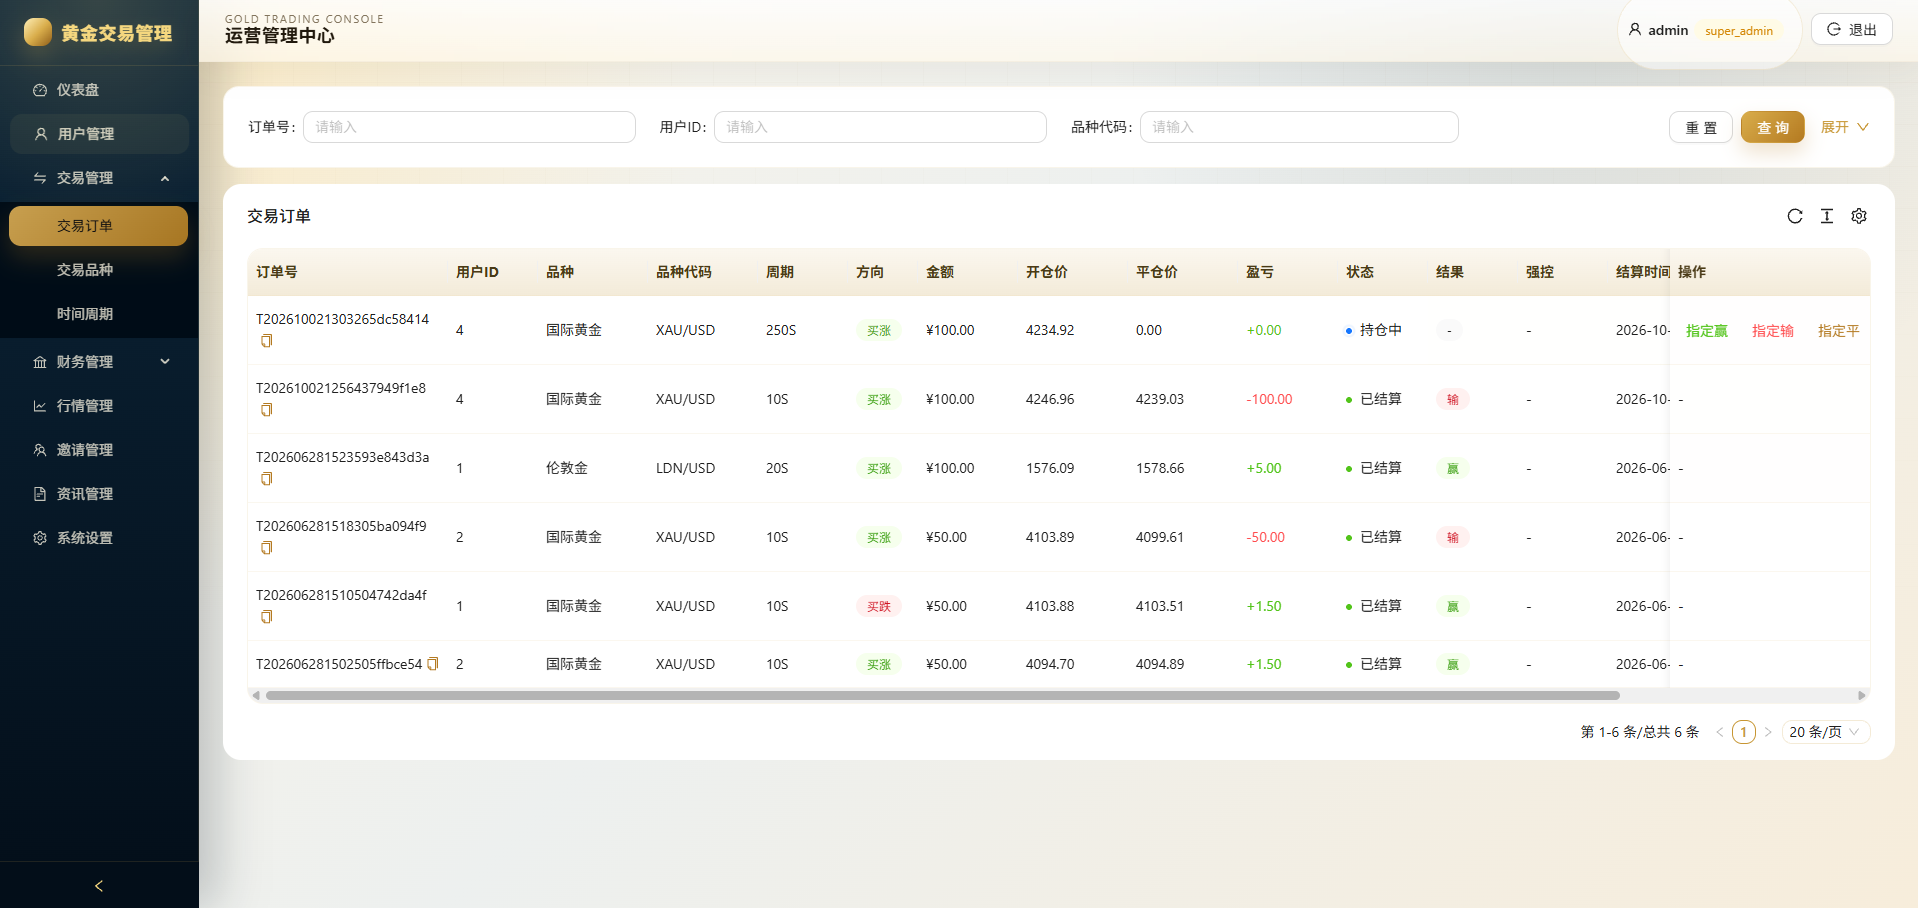Copy order number T202606281518305ba094f9
This screenshot has width=1918, height=908.
266,548
